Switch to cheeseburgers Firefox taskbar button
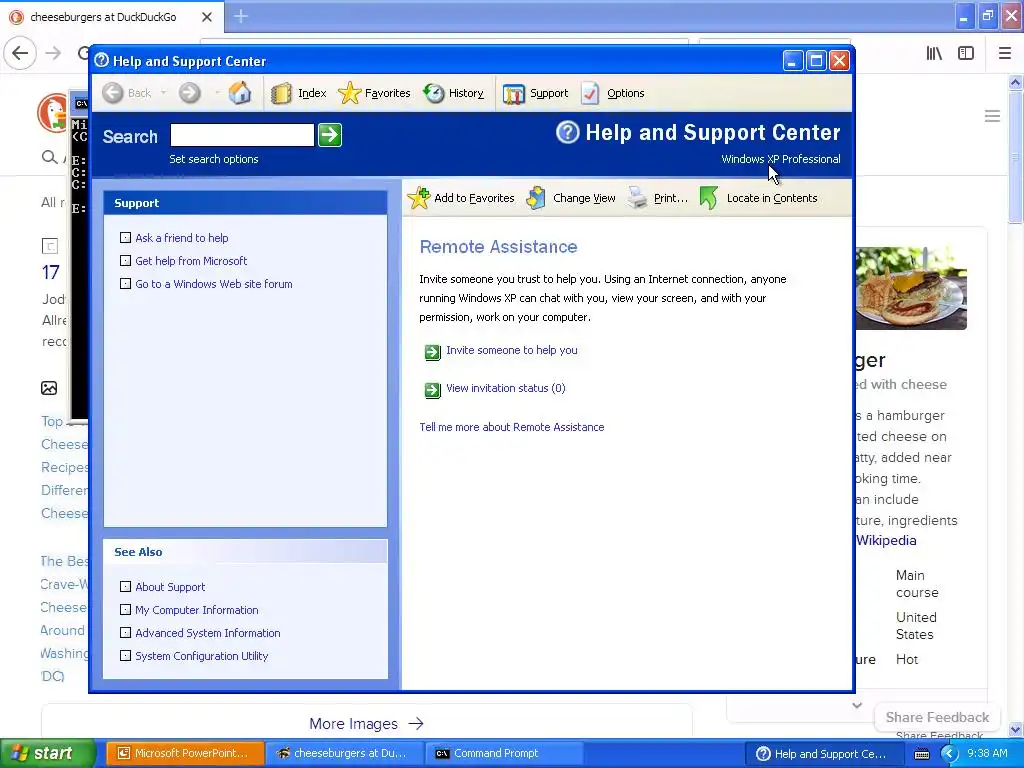The height and width of the screenshot is (768, 1024). [344, 753]
